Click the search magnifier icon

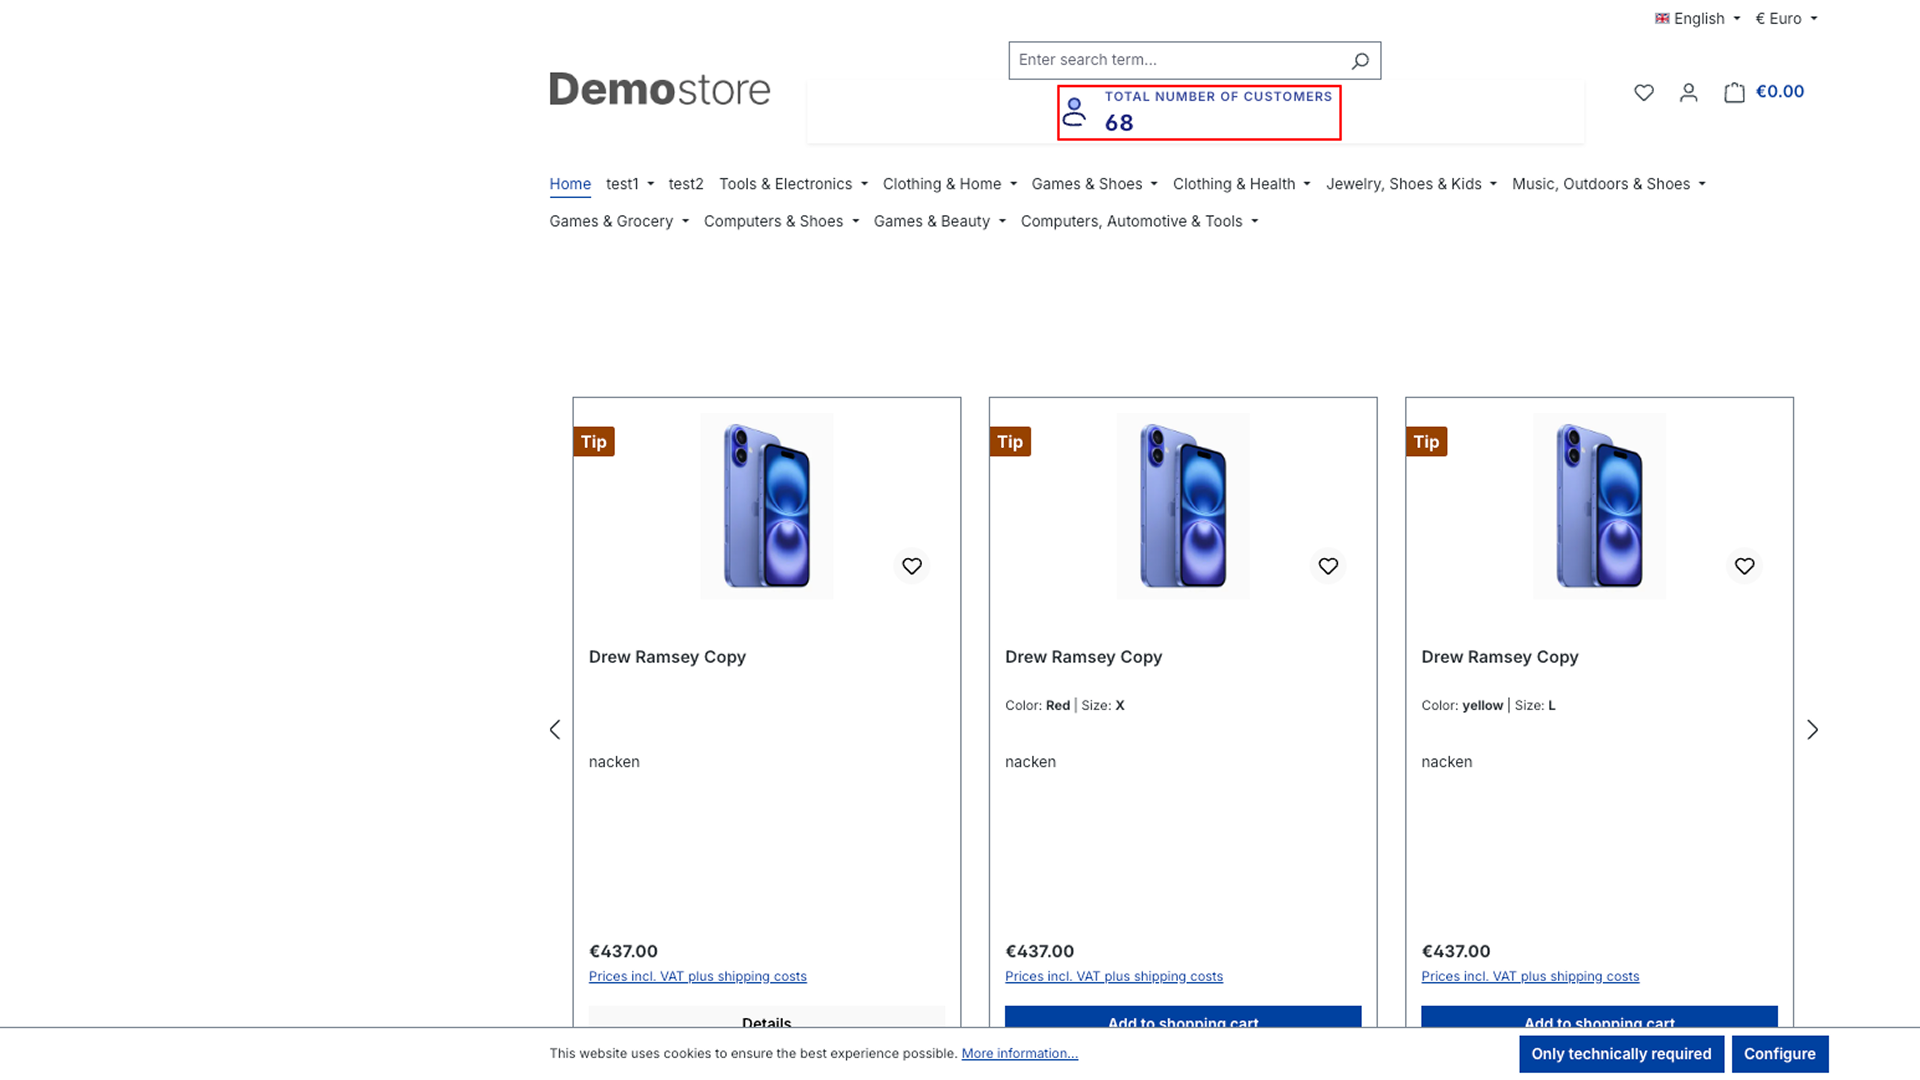(1360, 61)
